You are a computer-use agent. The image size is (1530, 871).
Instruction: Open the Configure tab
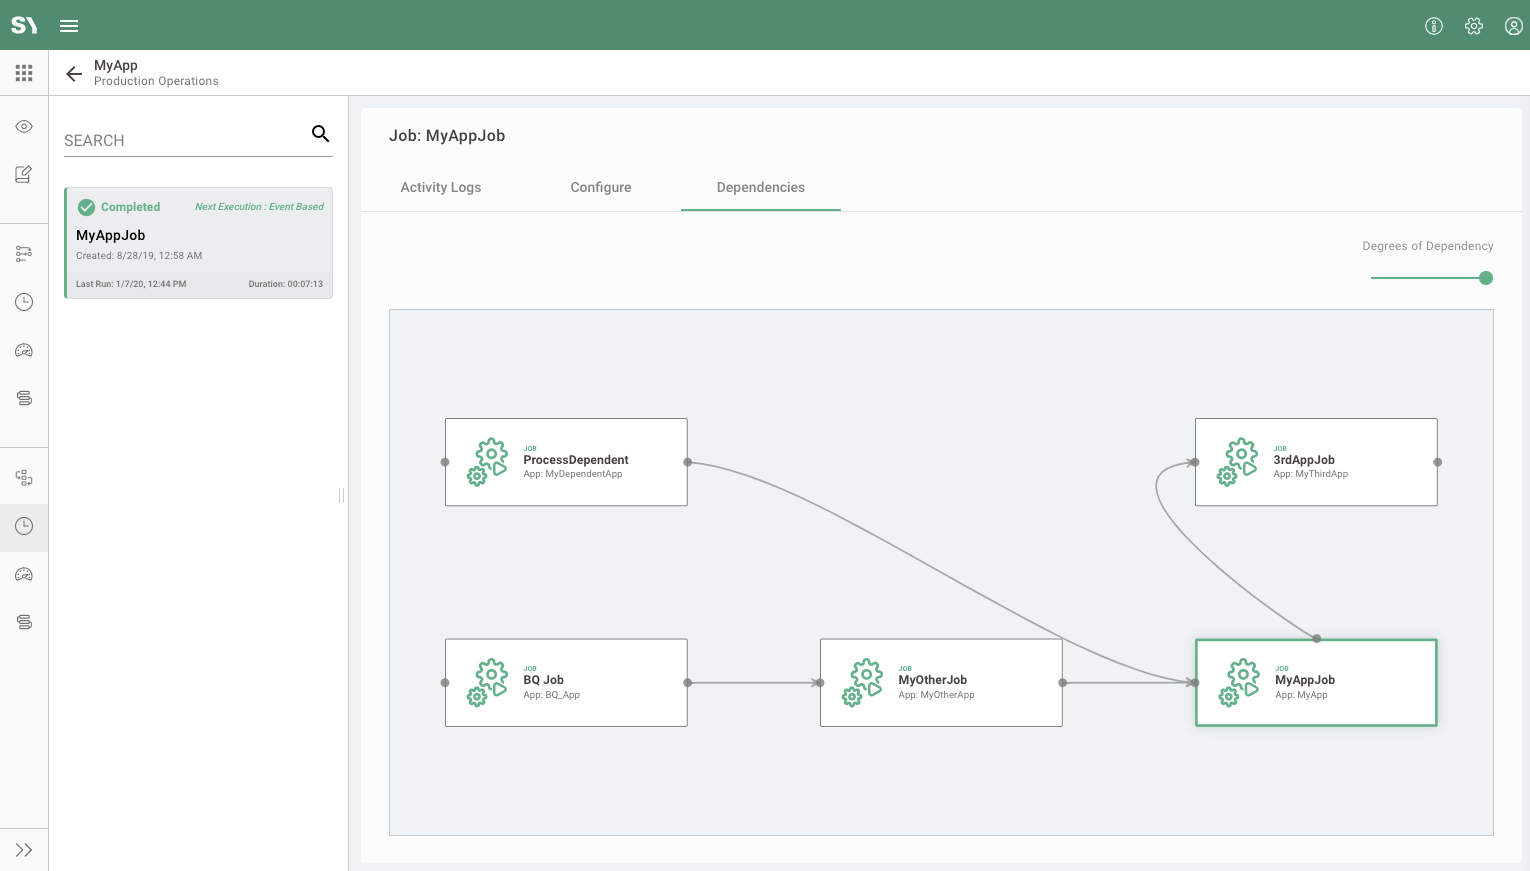click(x=600, y=187)
